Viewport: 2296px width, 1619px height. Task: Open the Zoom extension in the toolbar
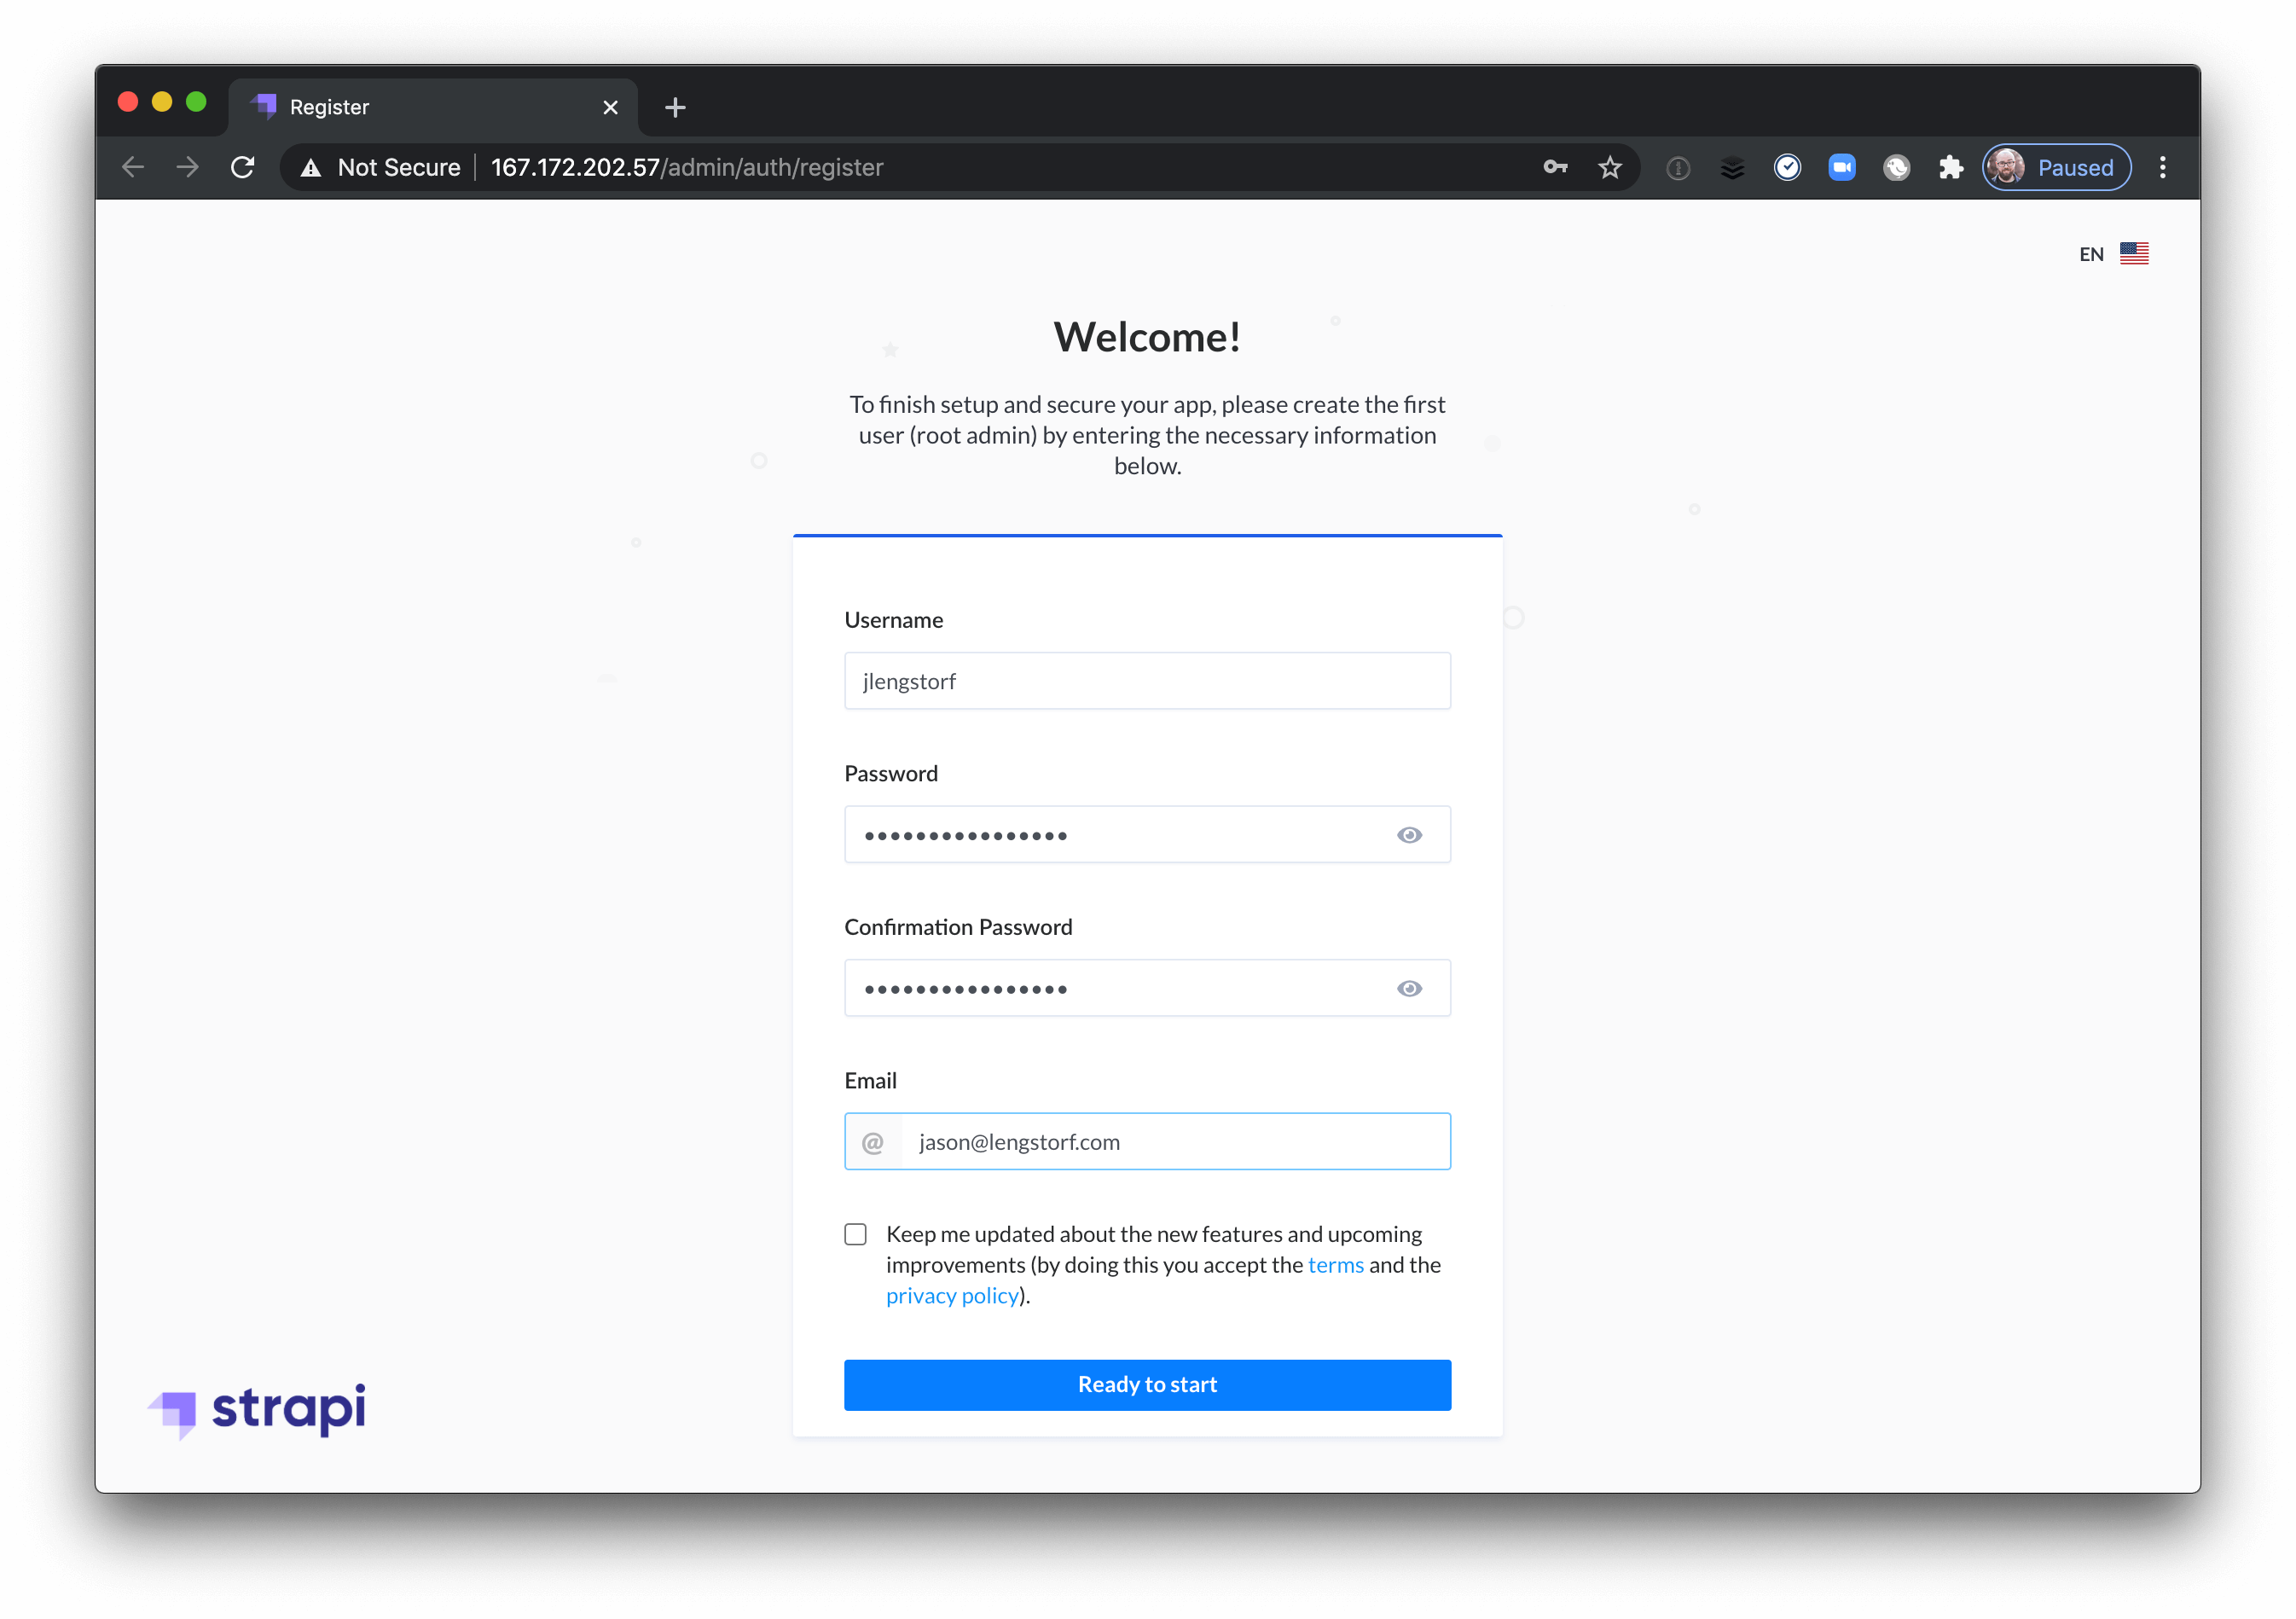(1842, 167)
